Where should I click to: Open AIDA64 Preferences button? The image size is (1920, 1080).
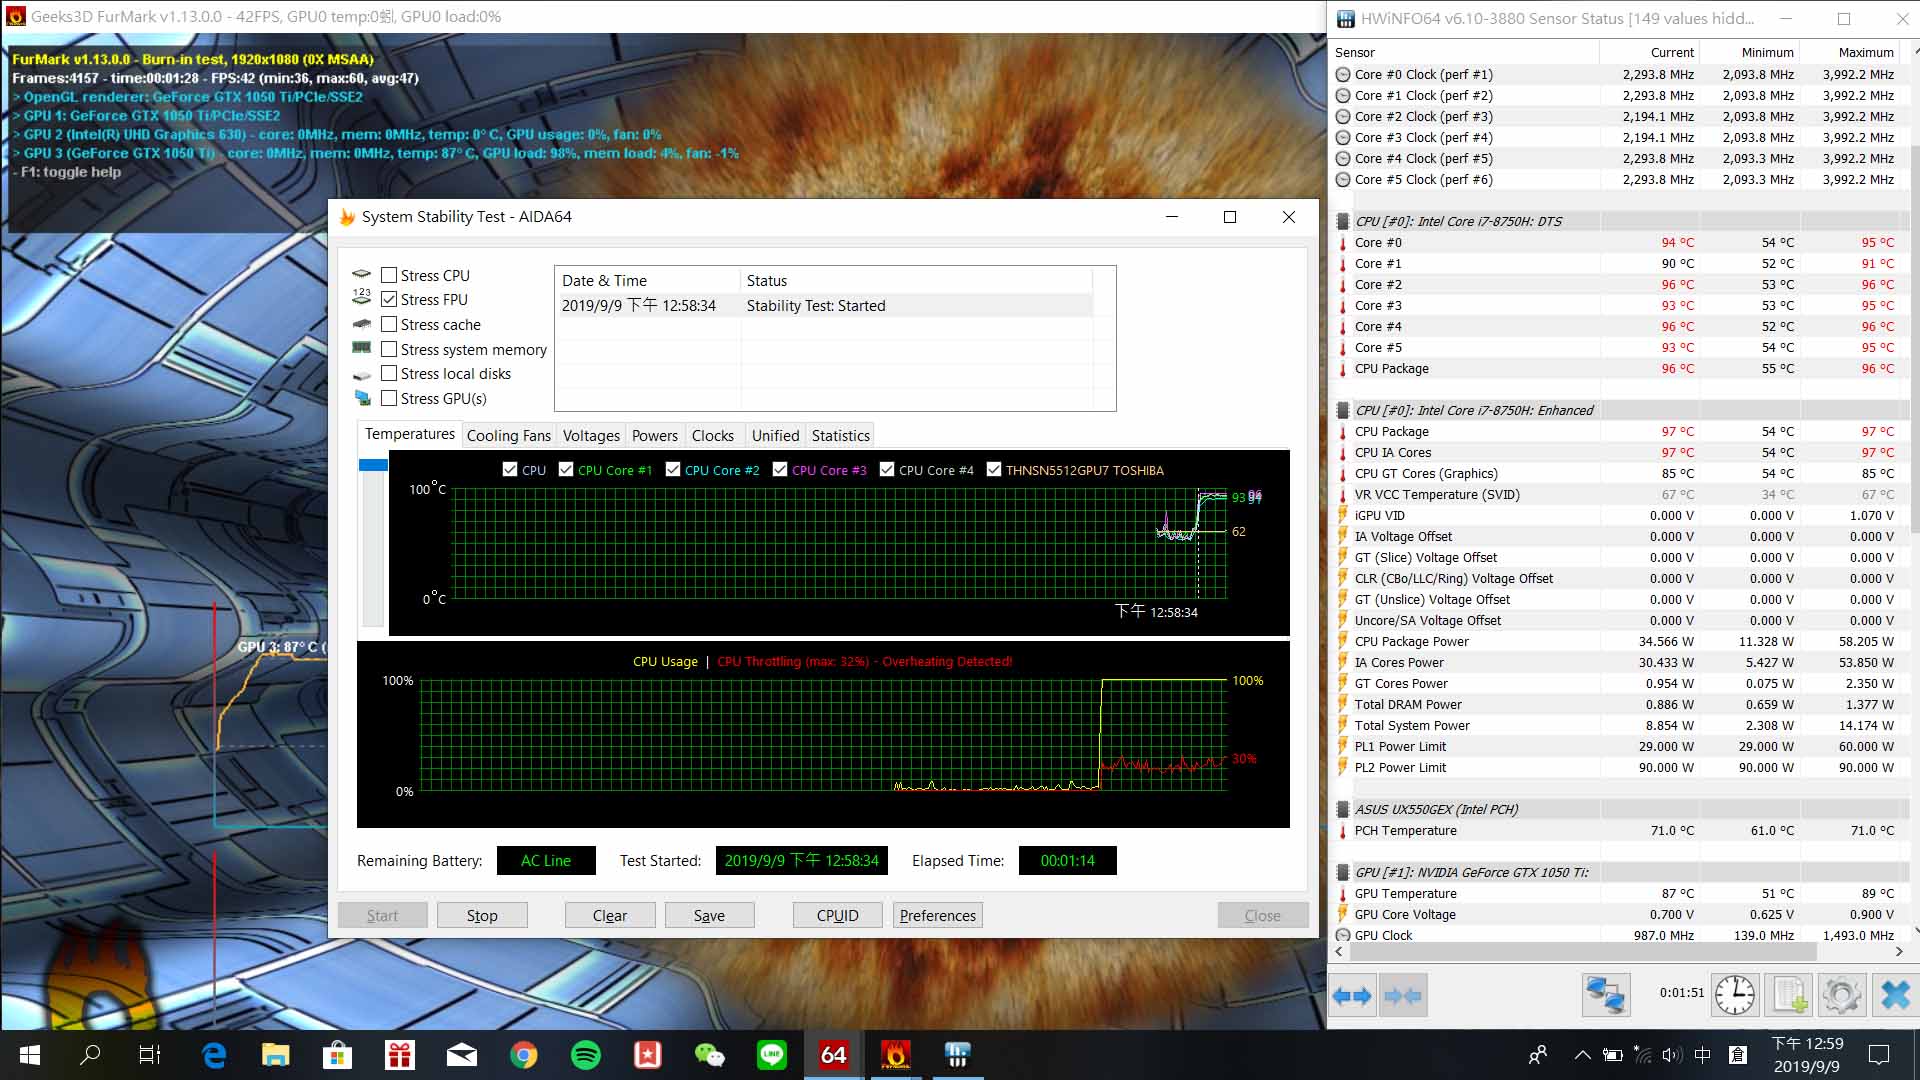click(938, 915)
